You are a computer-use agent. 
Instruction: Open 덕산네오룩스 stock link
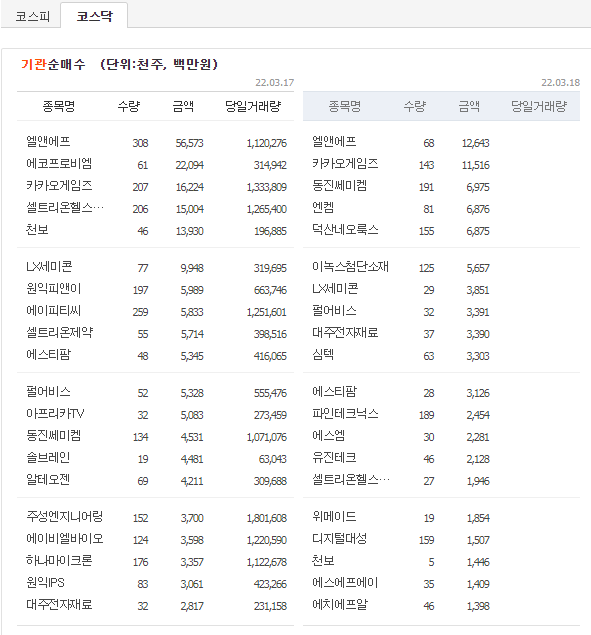(x=345, y=229)
